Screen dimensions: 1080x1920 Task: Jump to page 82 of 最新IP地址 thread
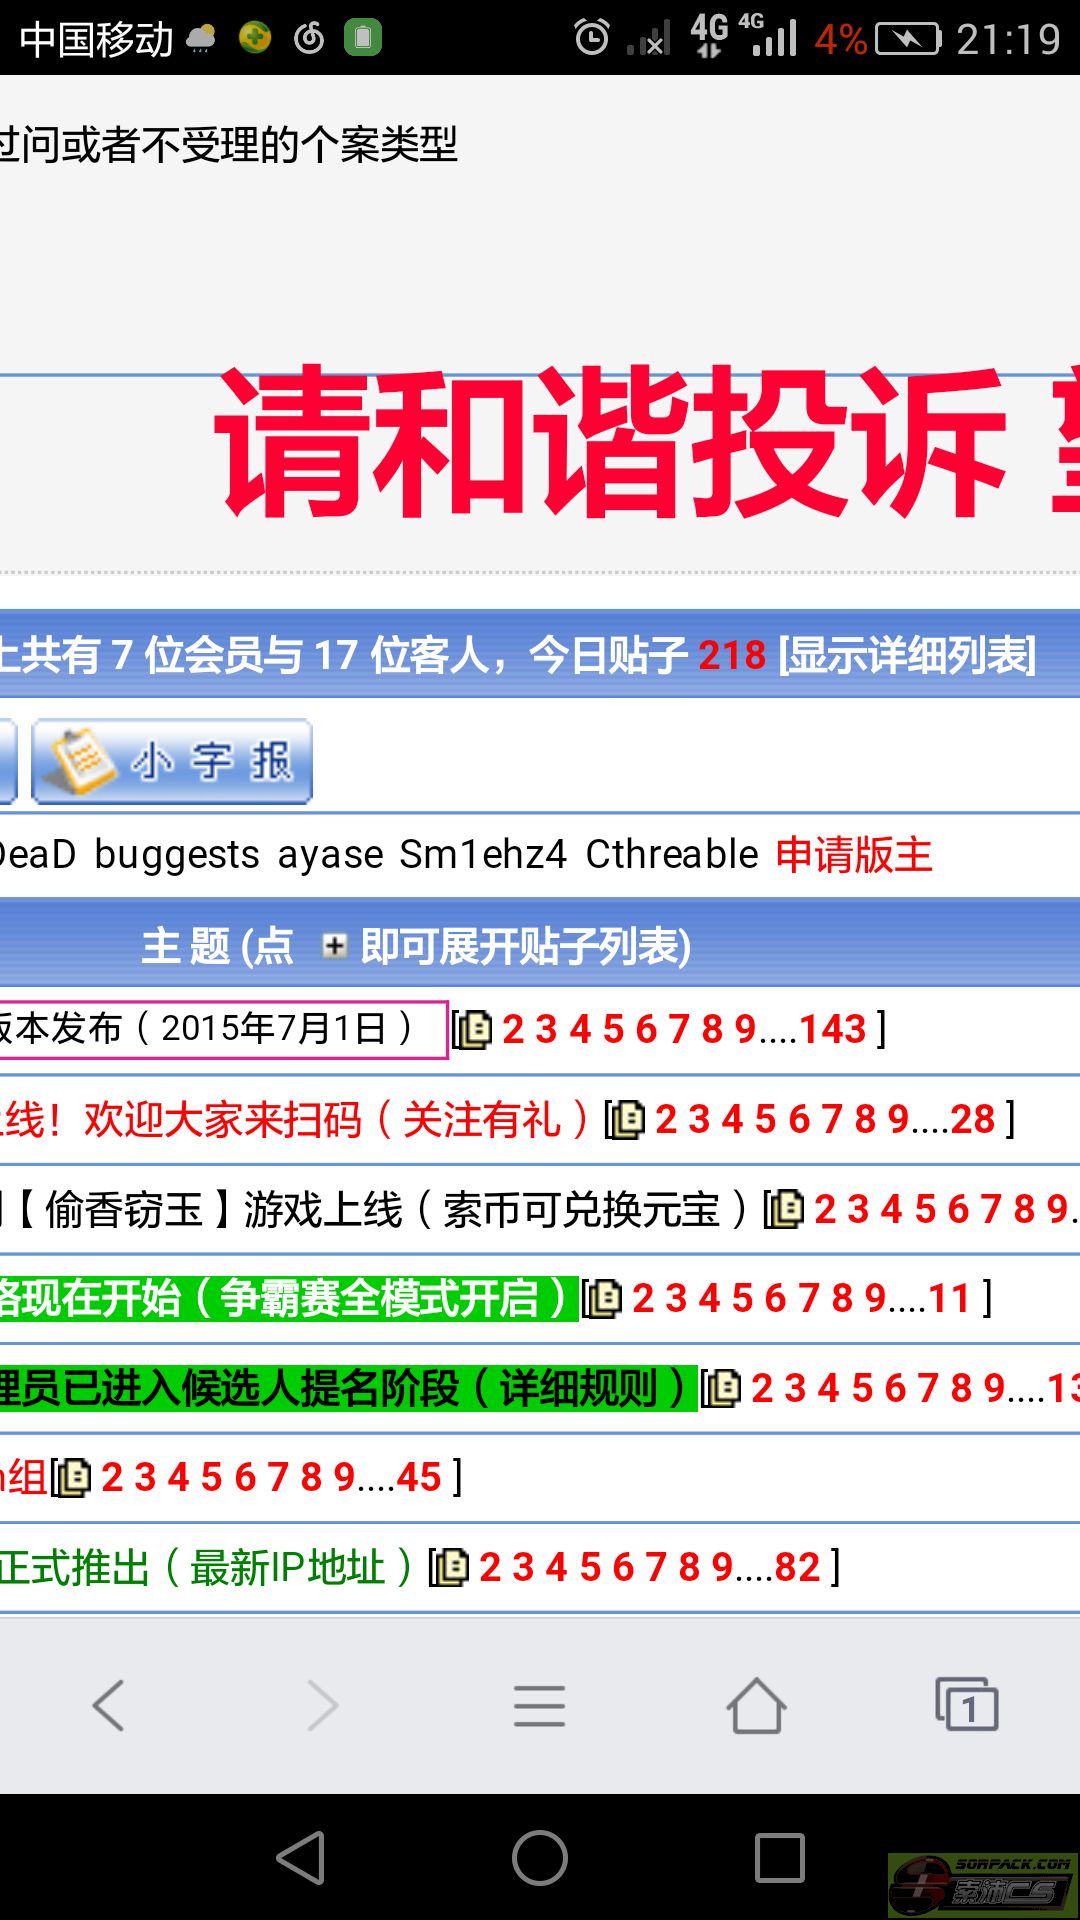point(797,1567)
